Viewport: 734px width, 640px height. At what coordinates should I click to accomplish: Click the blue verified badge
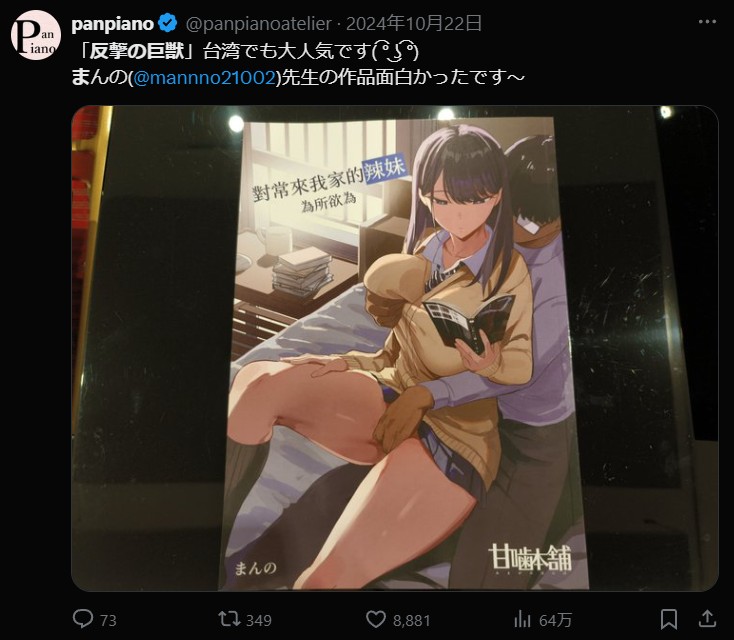click(x=168, y=23)
